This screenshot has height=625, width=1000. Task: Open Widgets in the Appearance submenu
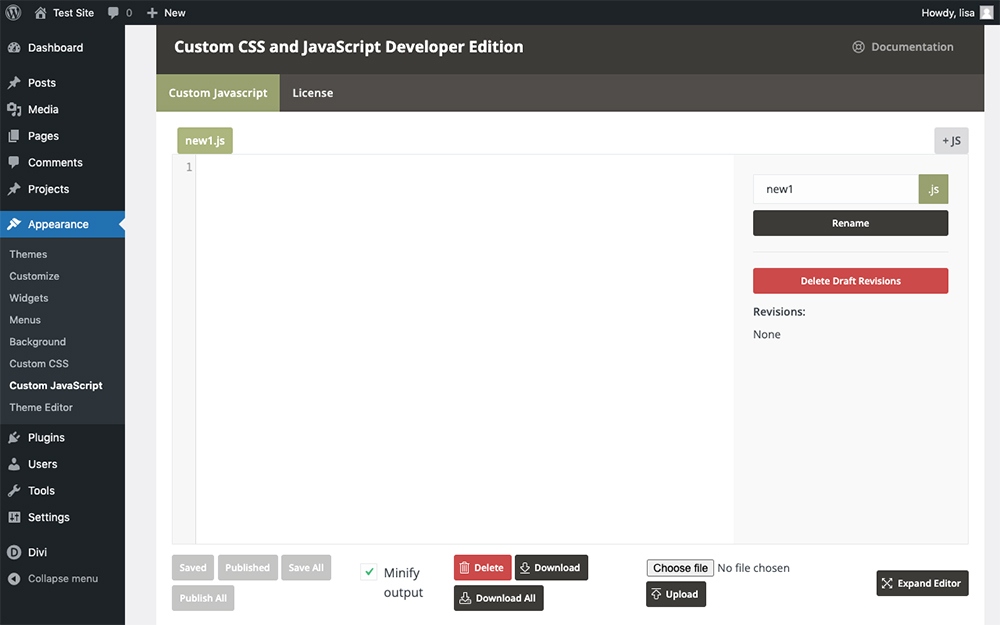click(x=29, y=298)
